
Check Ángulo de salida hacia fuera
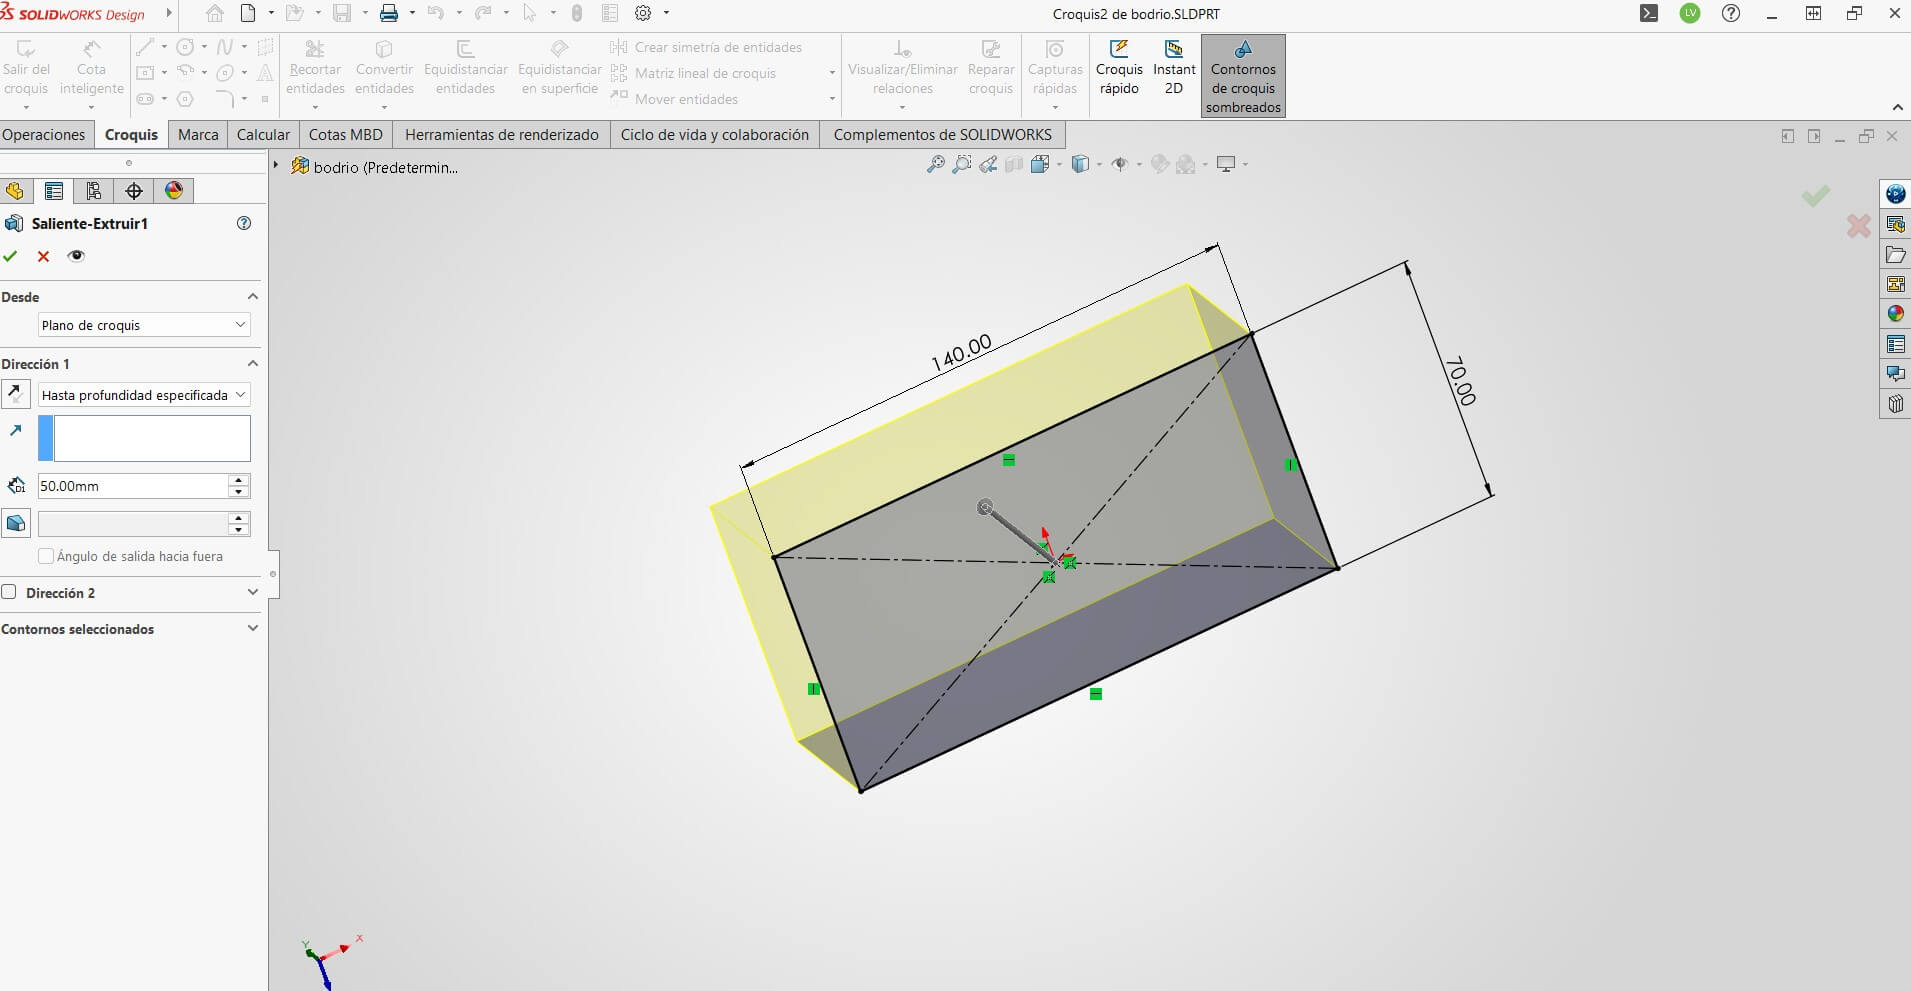pyautogui.click(x=46, y=556)
